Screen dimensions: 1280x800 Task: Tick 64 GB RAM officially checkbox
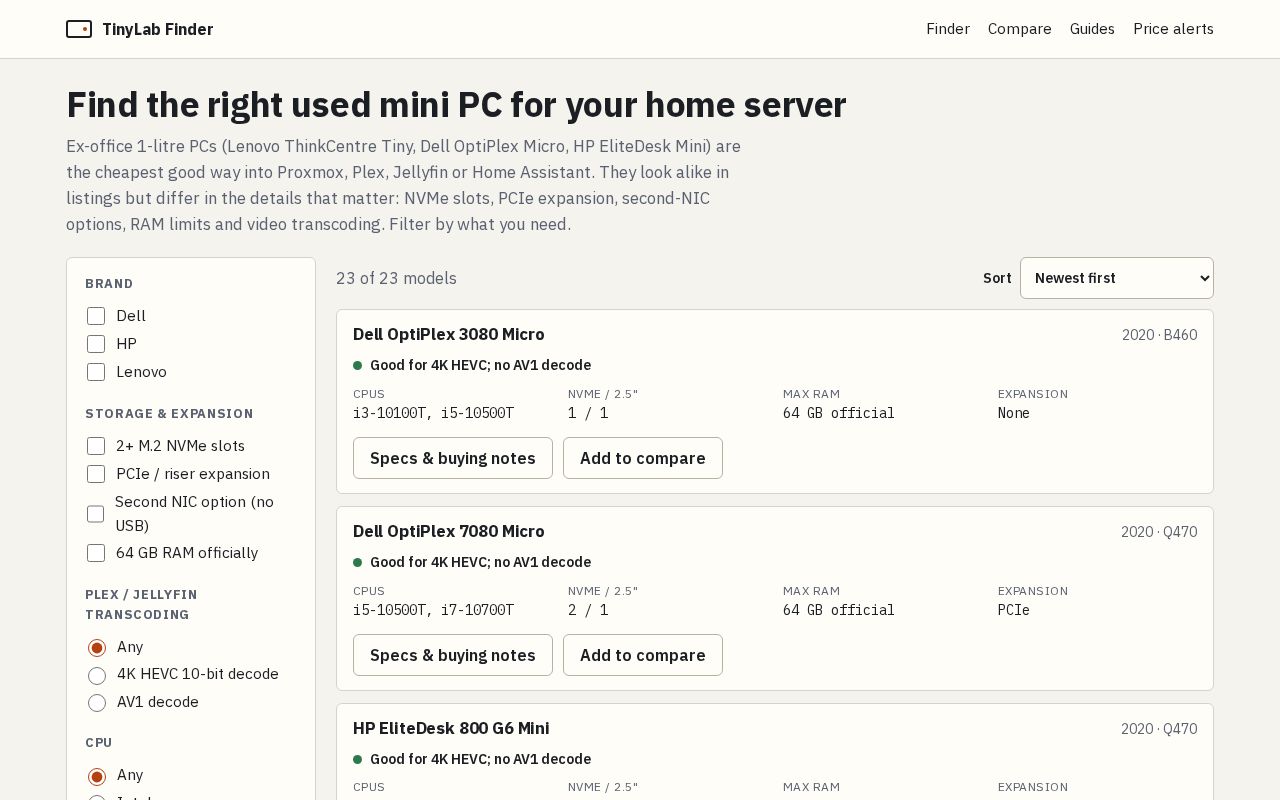pyautogui.click(x=96, y=553)
